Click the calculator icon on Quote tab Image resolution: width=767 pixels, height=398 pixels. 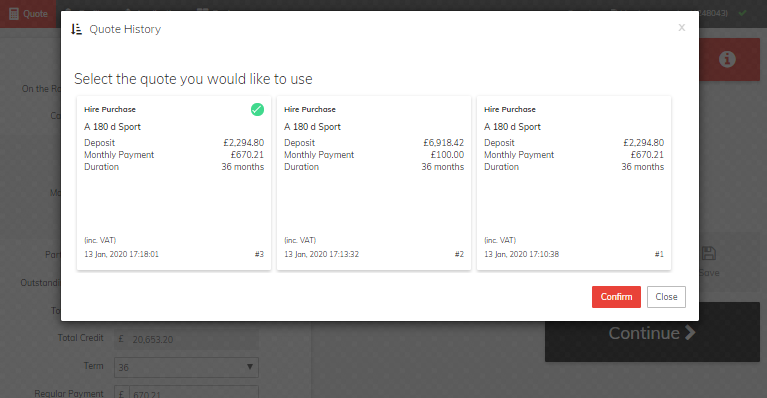pyautogui.click(x=14, y=14)
